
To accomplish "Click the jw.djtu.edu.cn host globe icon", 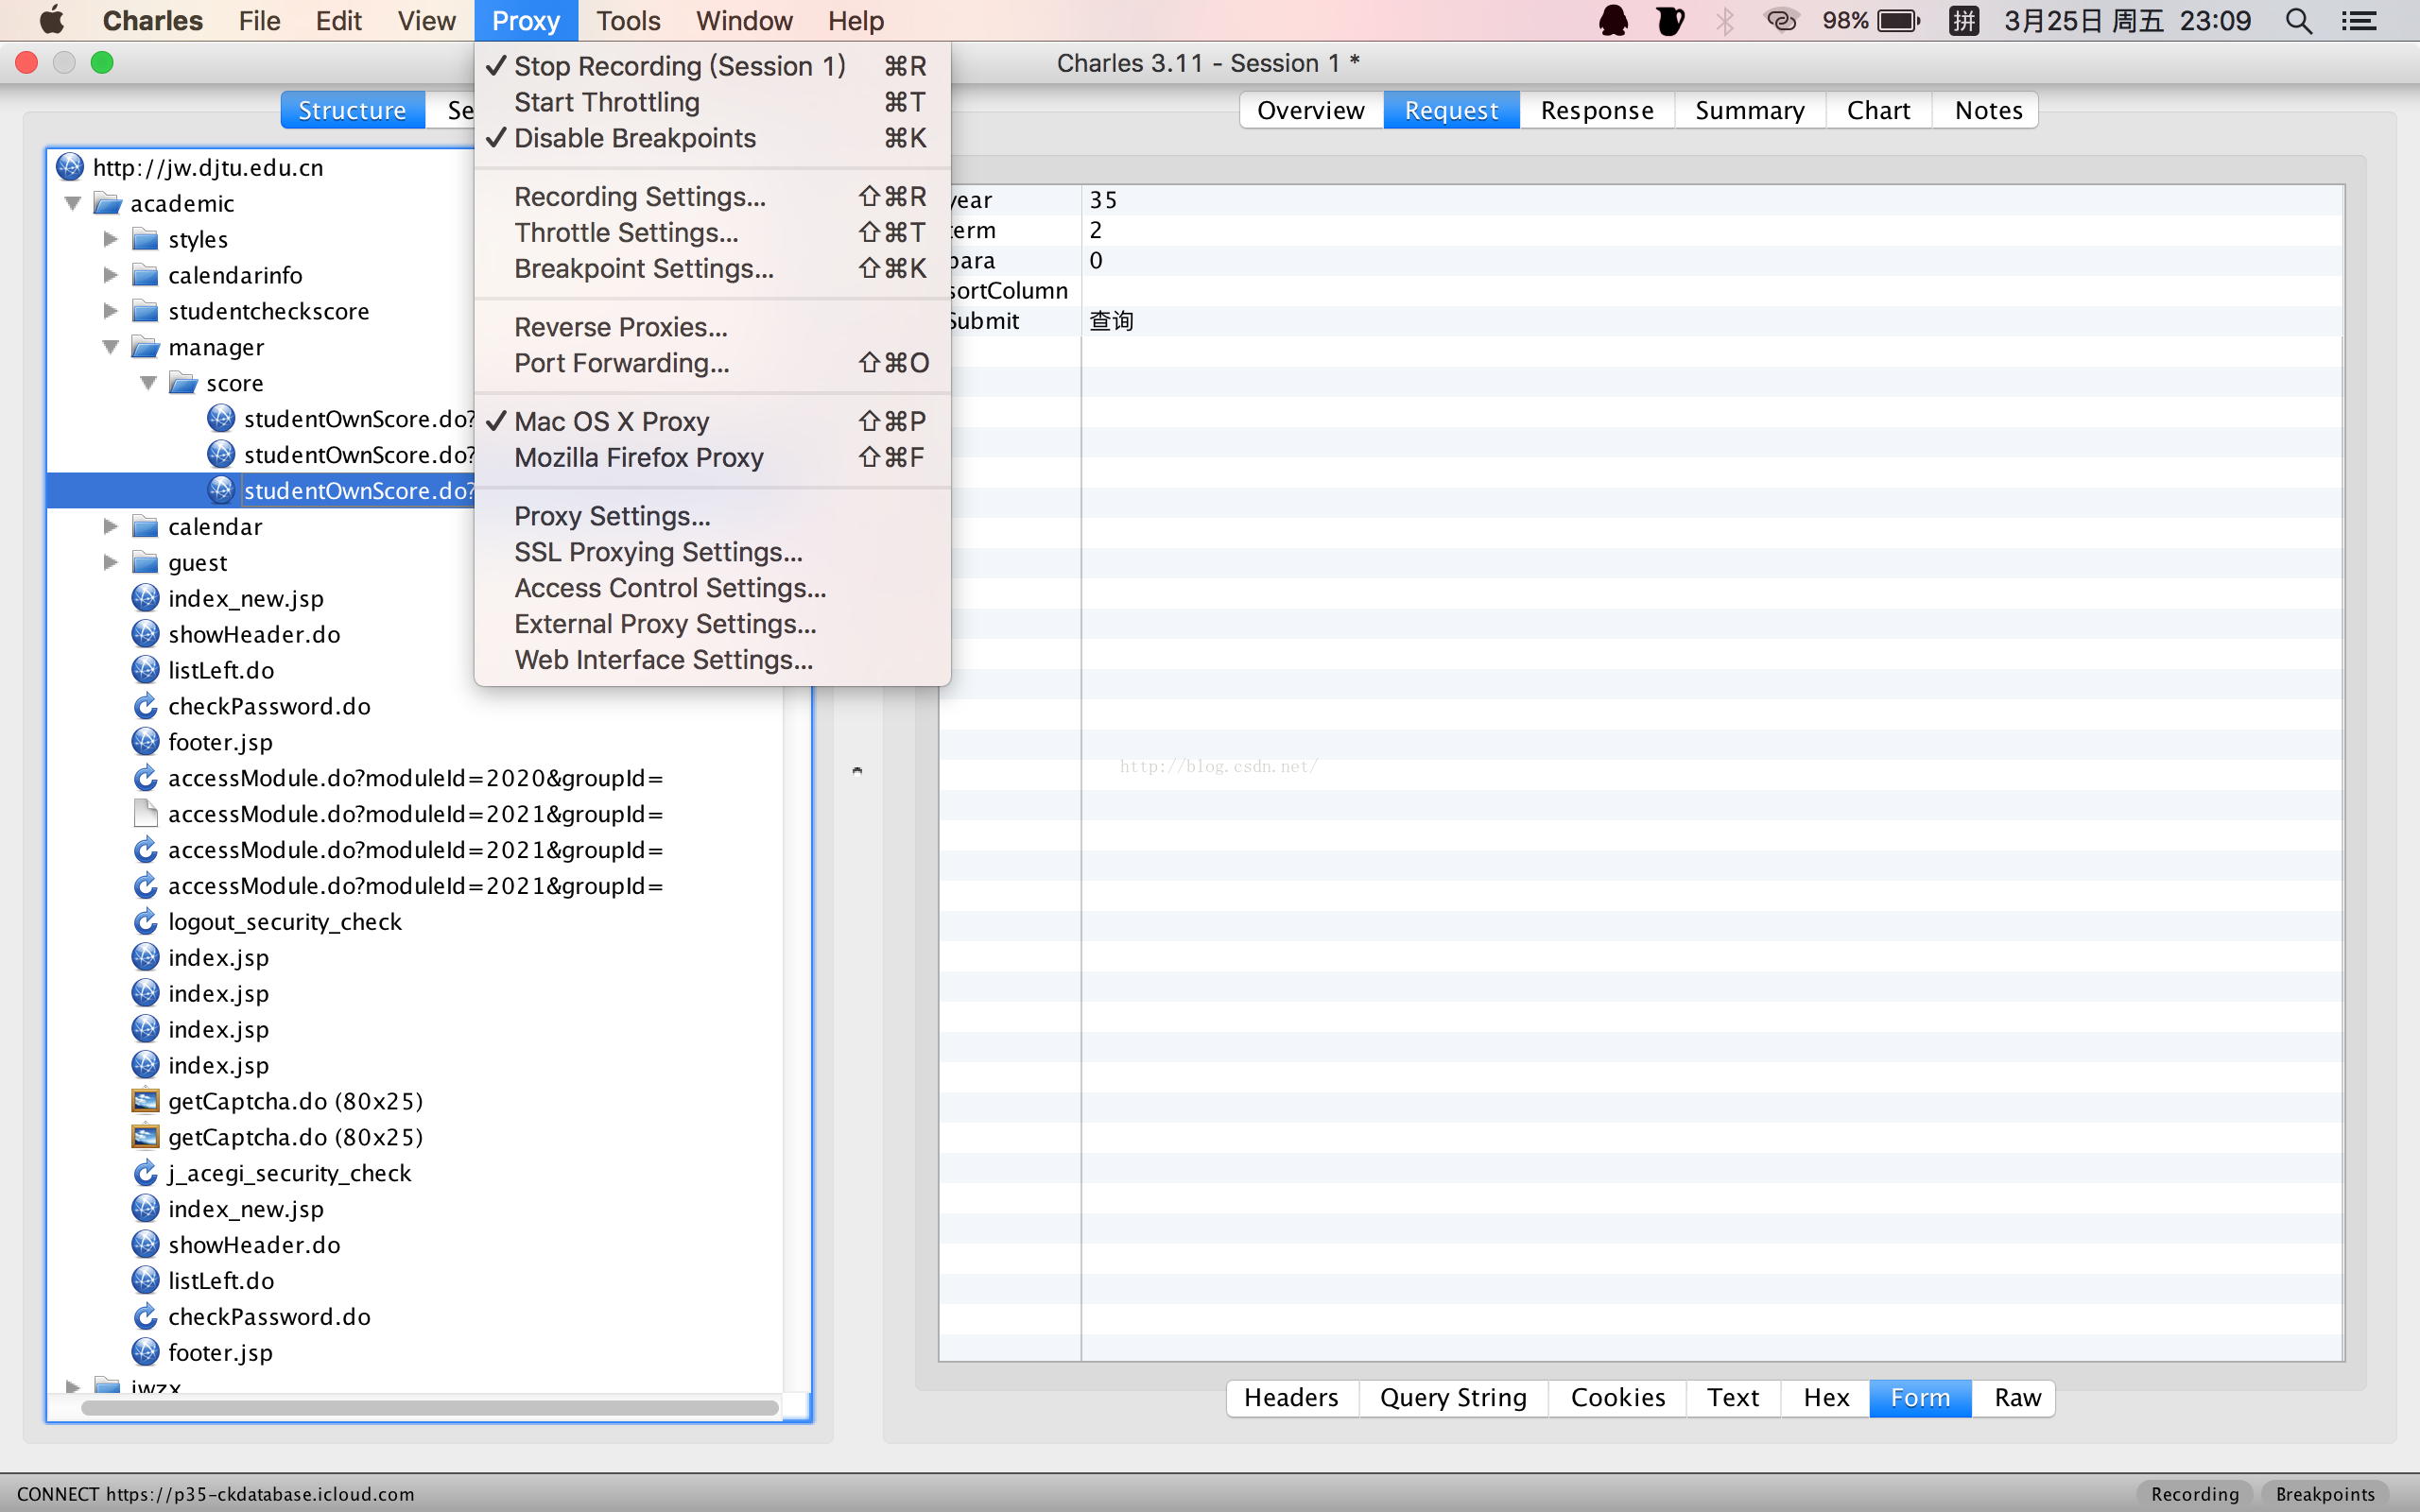I will coord(70,167).
